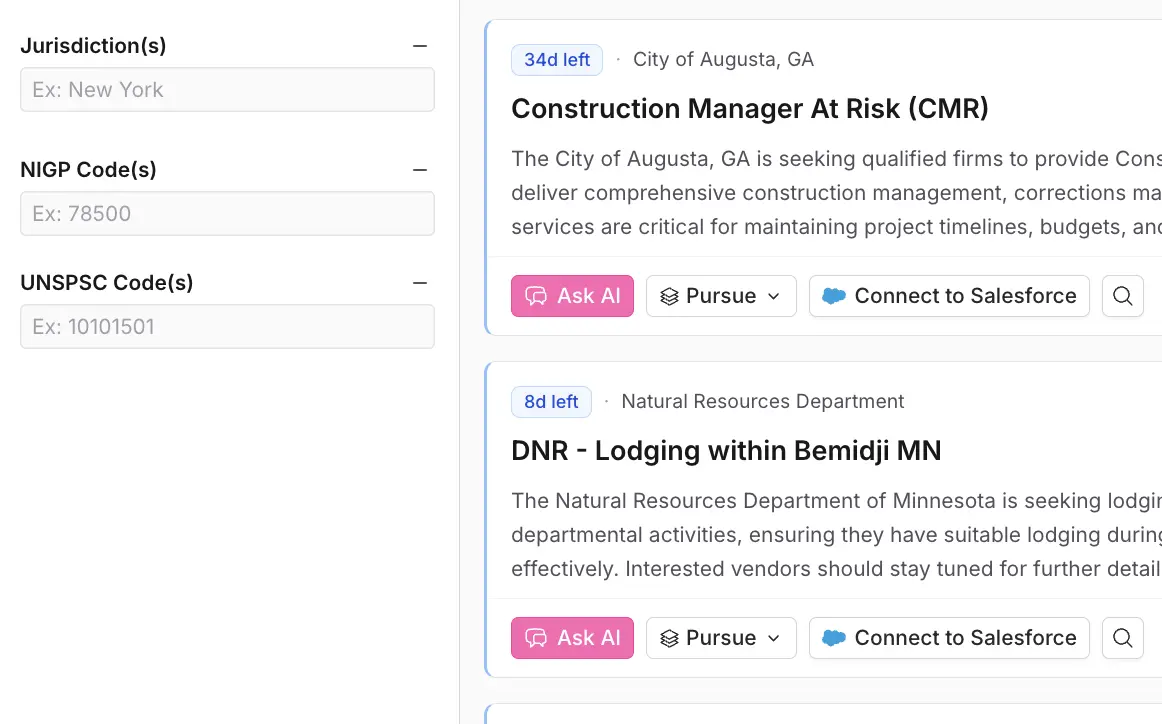Open the Pursue dropdown on the CMR listing

point(775,296)
